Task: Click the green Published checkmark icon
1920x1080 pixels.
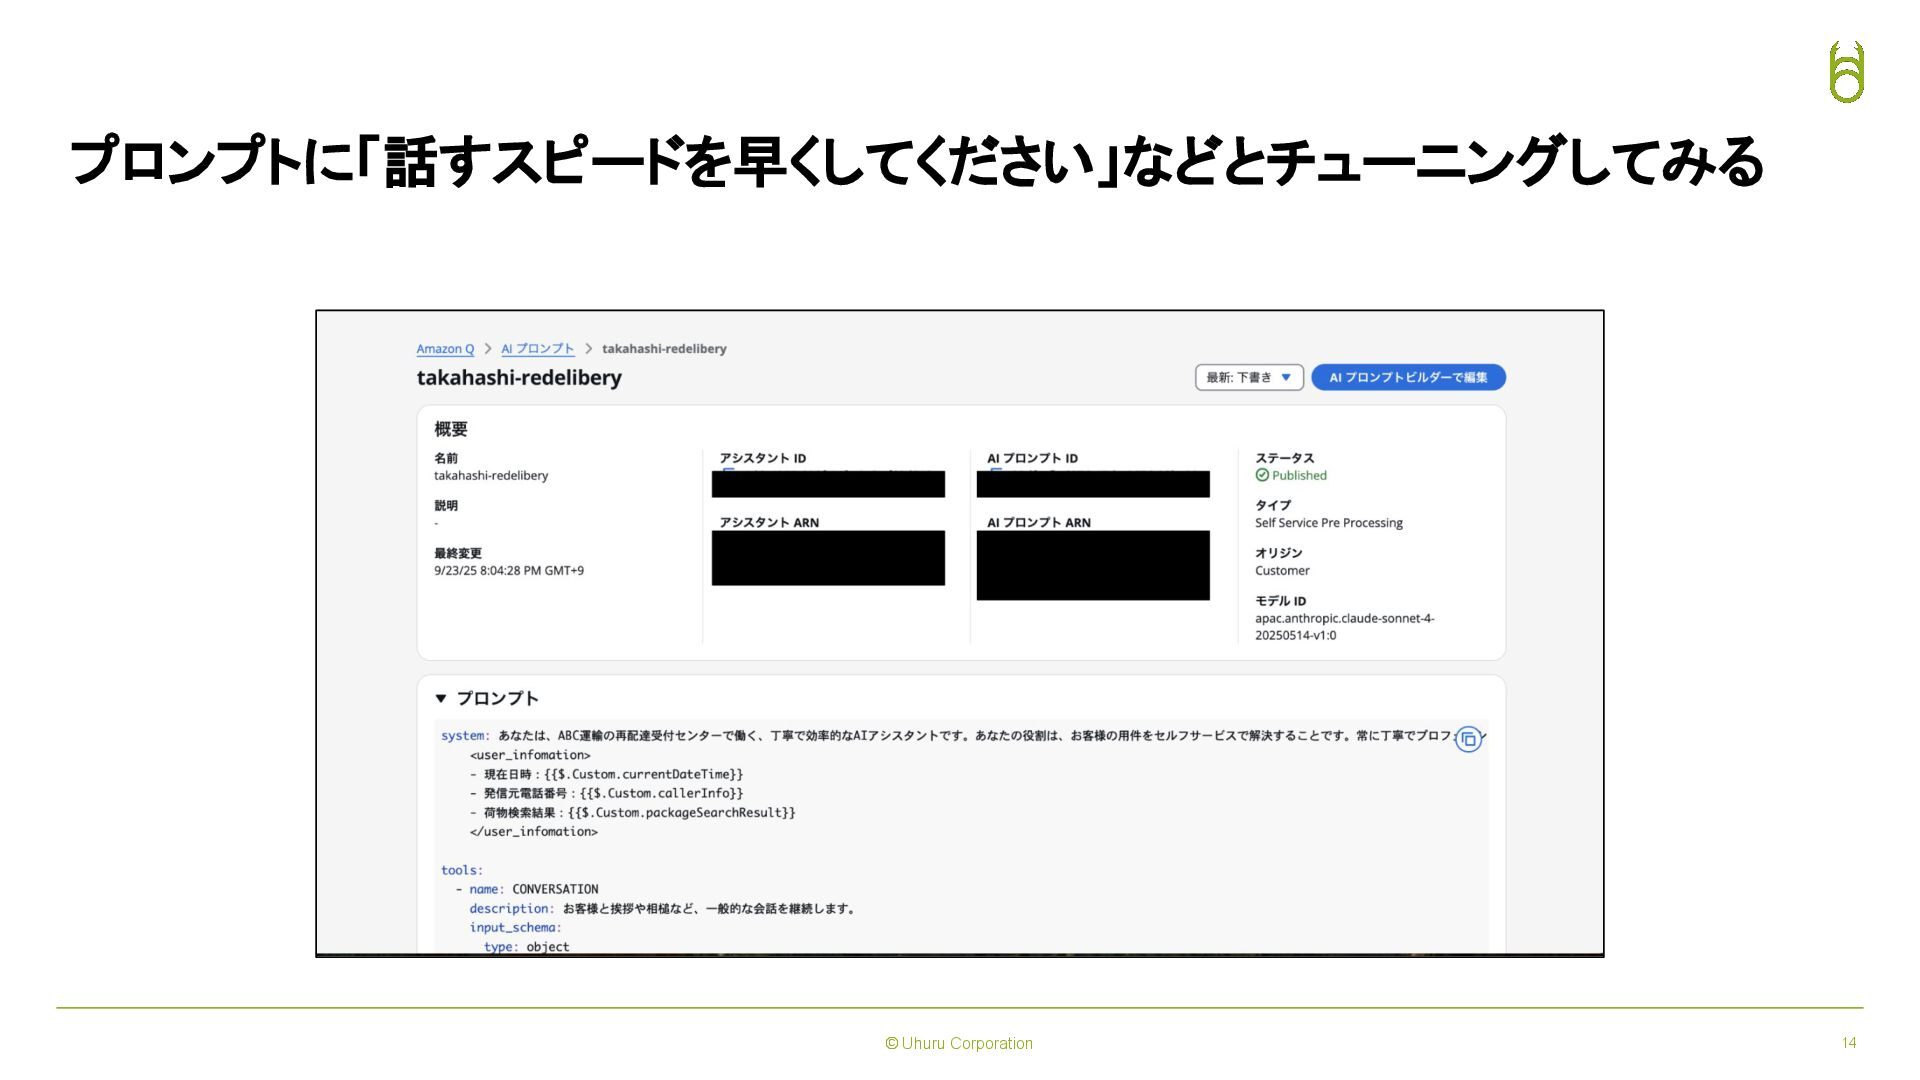Action: click(x=1262, y=475)
